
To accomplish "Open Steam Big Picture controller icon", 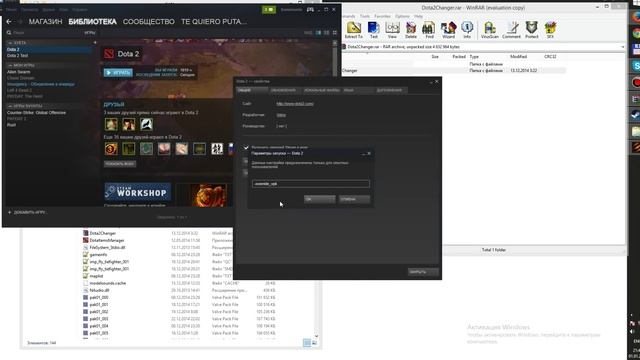I will pos(311,9).
